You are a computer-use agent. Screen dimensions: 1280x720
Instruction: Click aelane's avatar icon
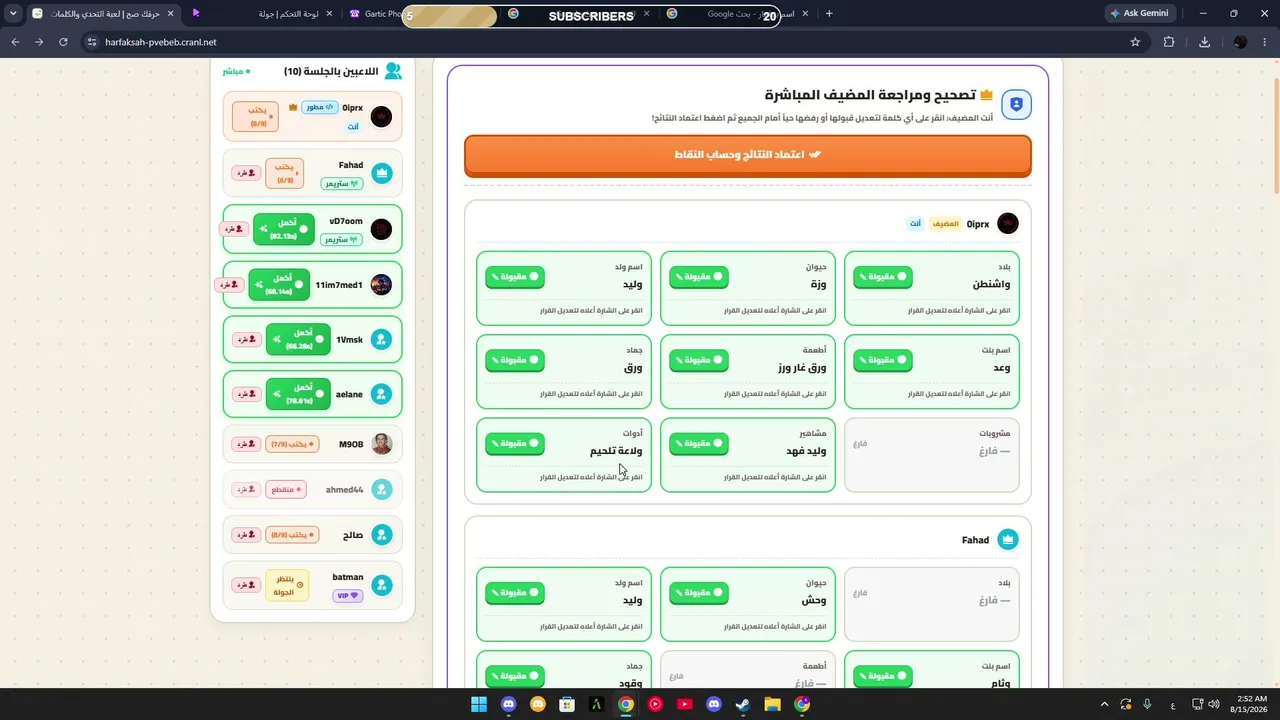tap(381, 395)
